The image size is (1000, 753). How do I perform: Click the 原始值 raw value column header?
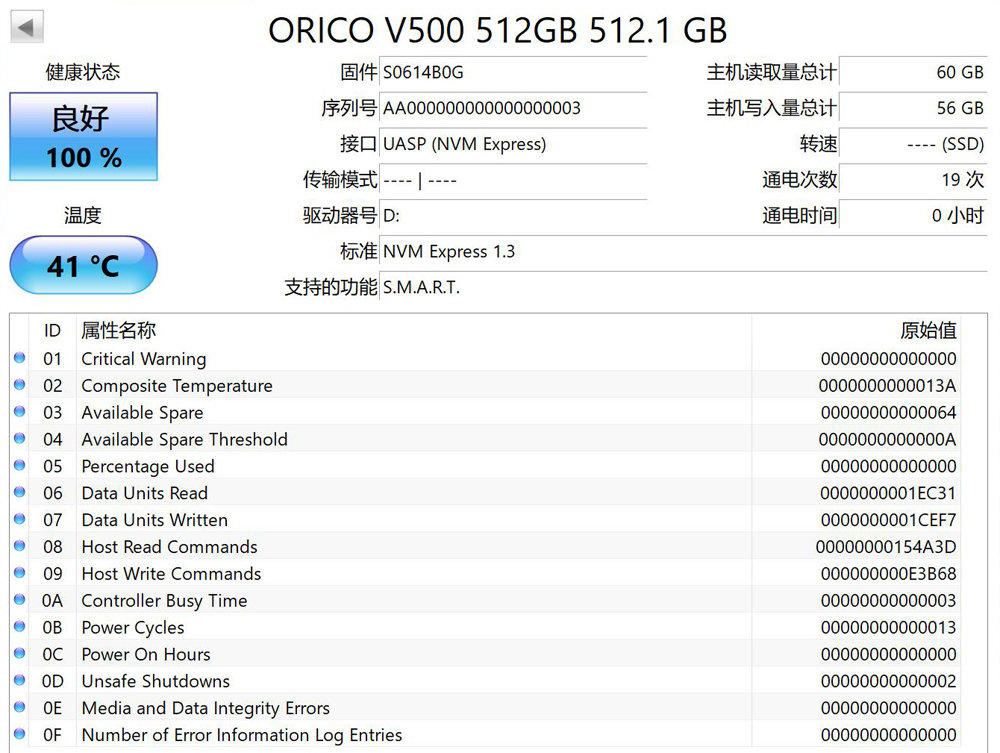(930, 331)
